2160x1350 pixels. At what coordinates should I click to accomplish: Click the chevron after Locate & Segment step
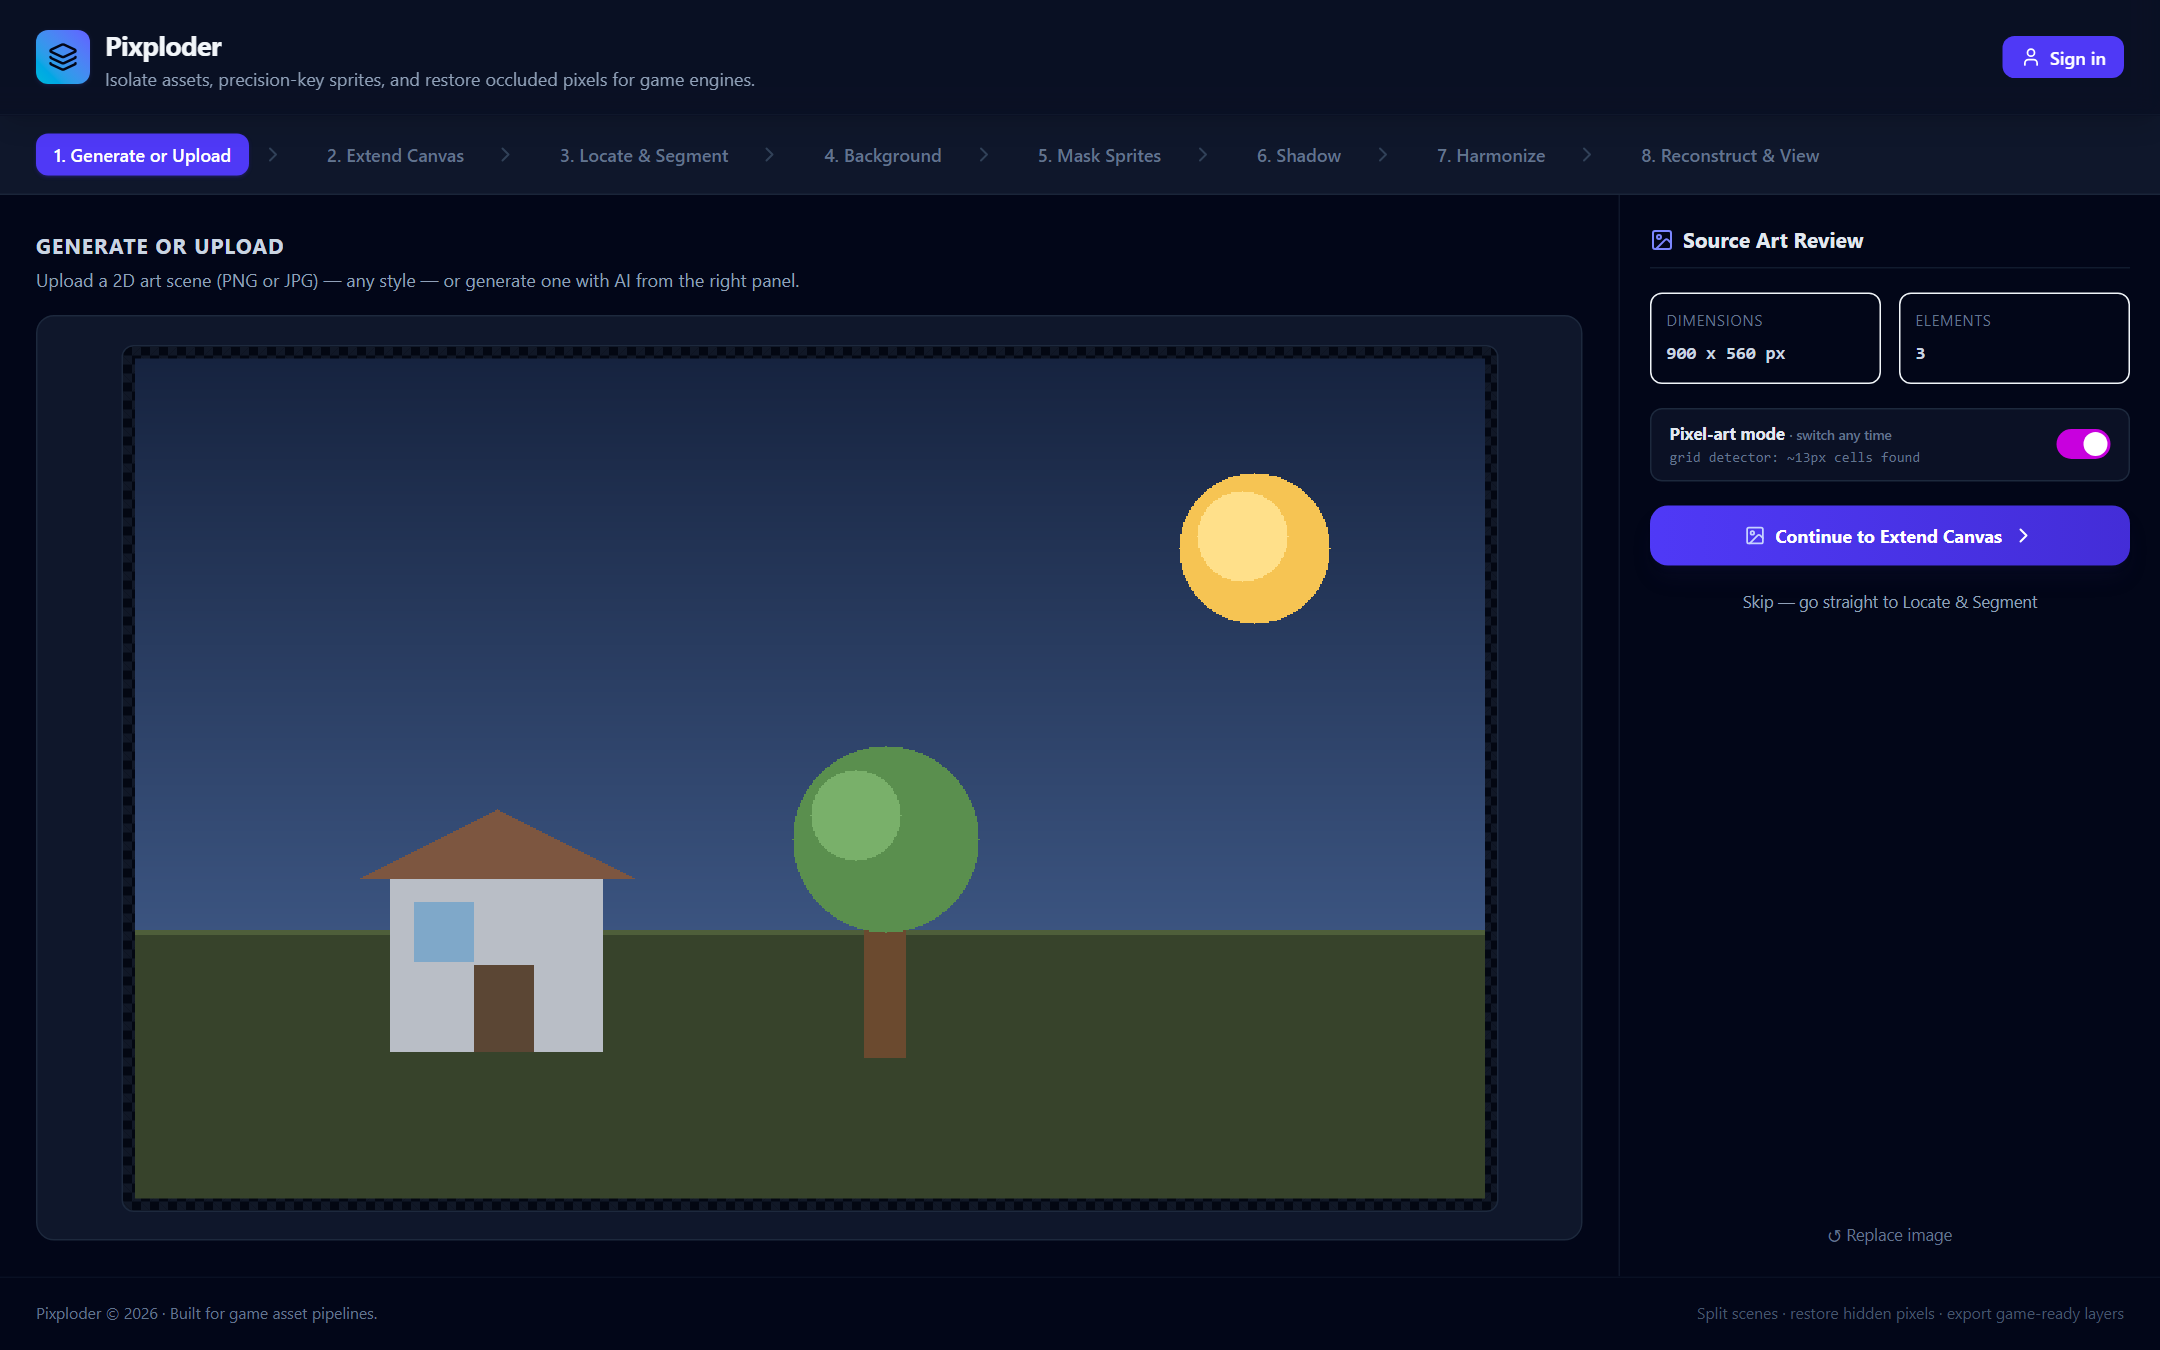[769, 155]
